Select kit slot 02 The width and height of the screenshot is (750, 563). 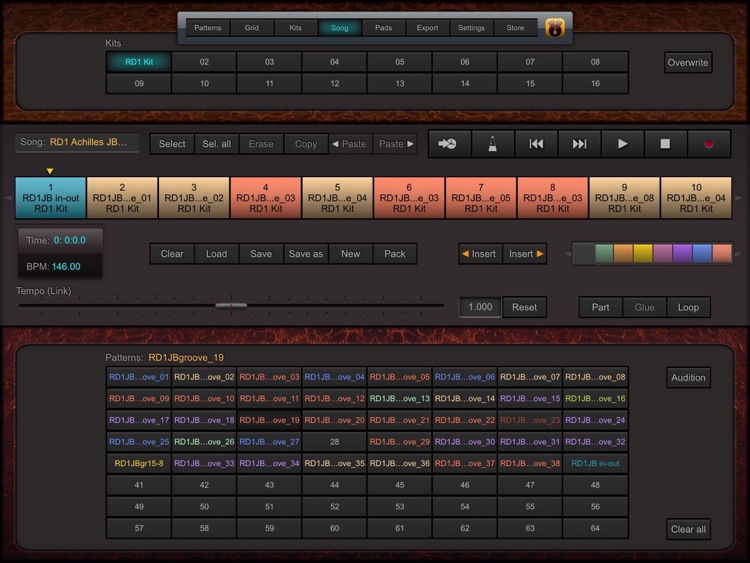click(x=204, y=62)
